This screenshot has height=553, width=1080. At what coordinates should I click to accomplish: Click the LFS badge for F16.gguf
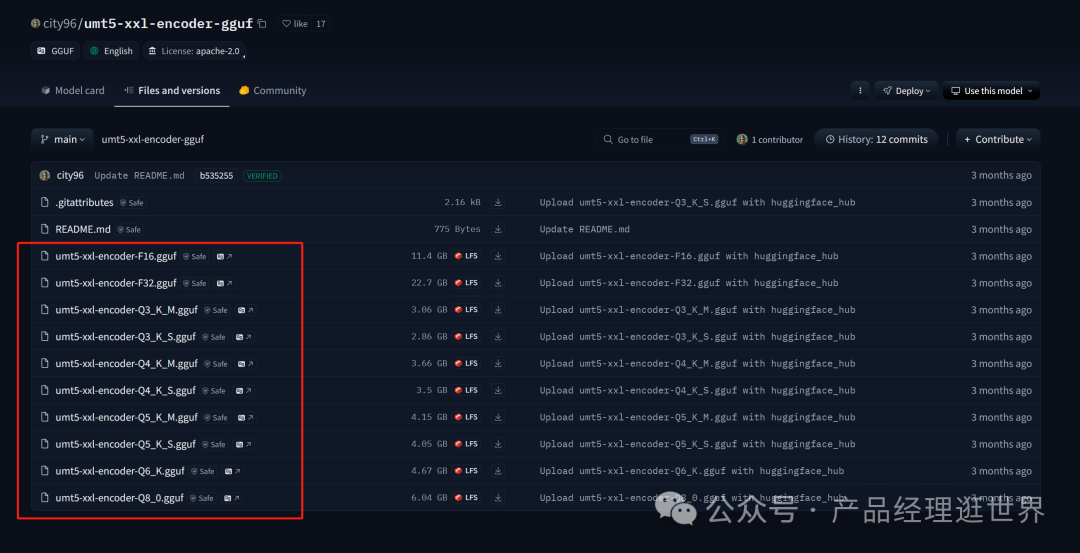point(466,256)
